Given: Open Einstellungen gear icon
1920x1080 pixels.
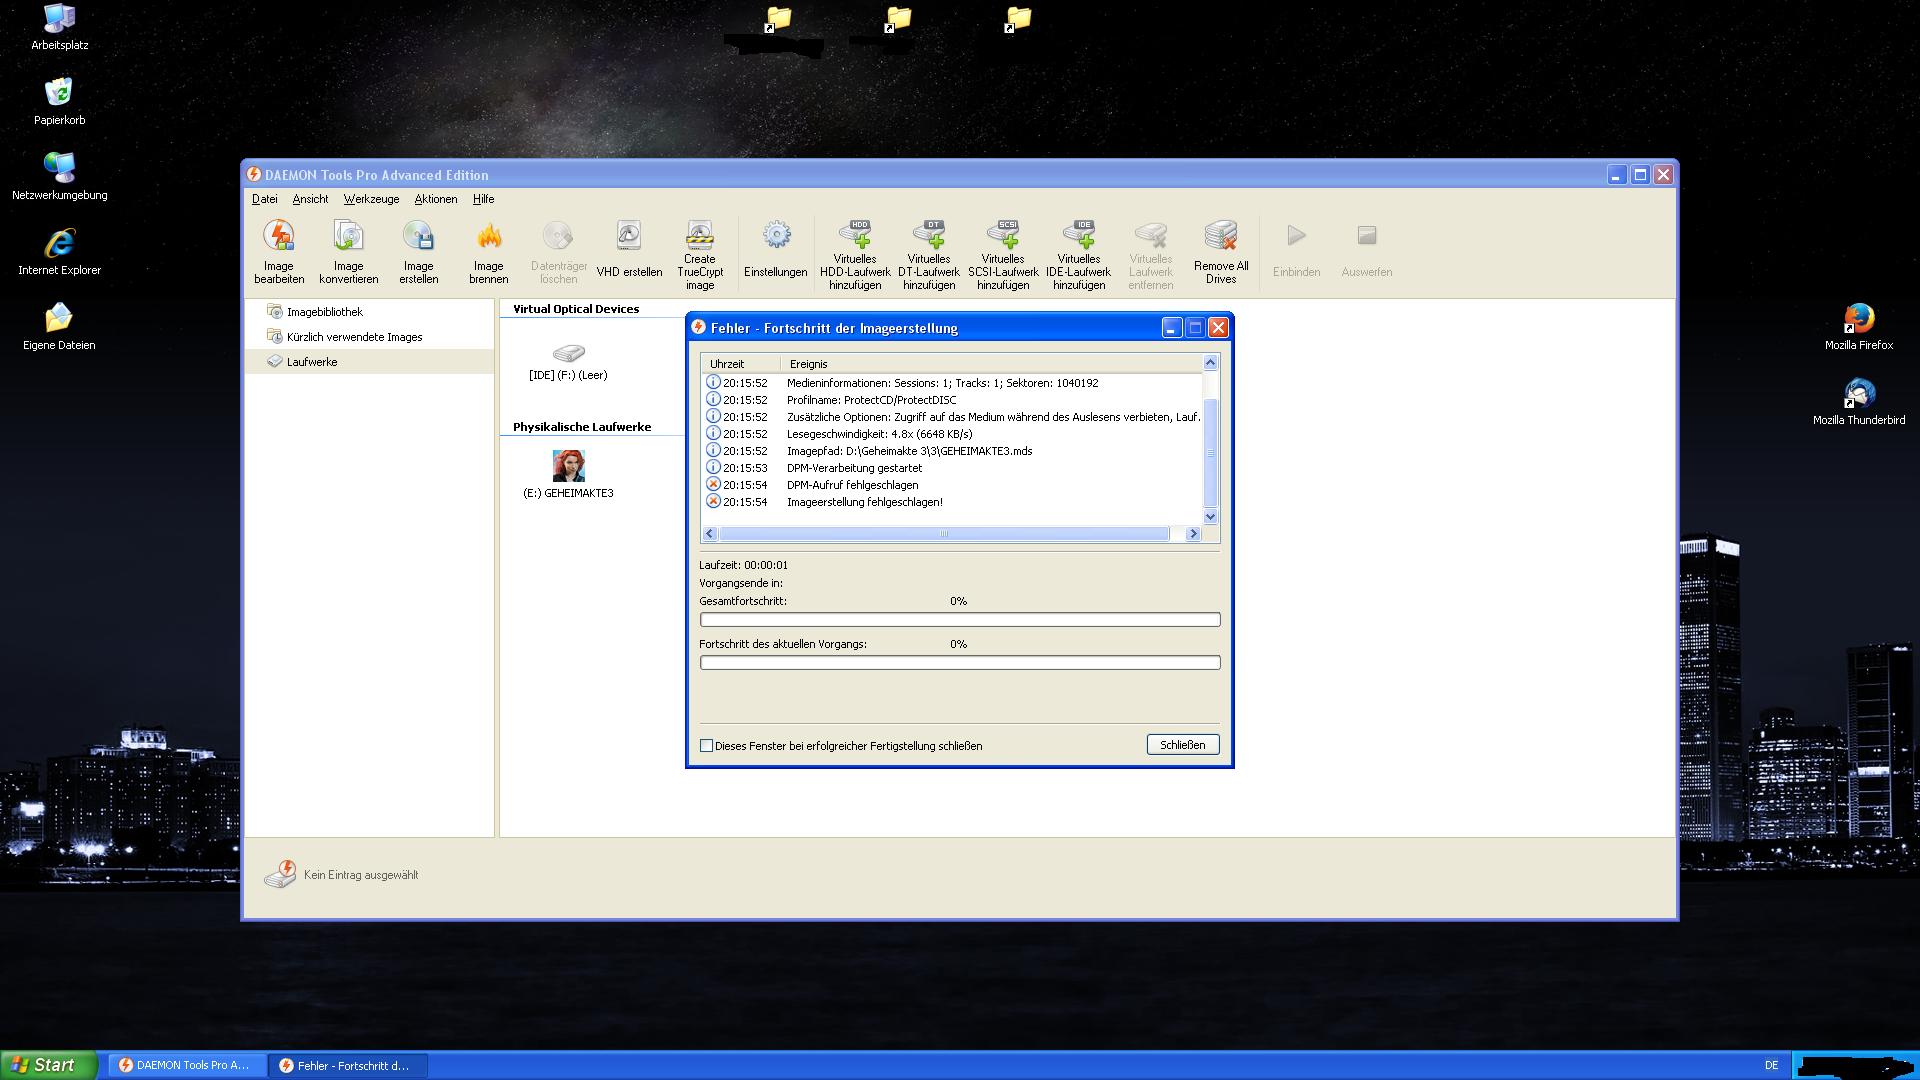Looking at the screenshot, I should click(x=776, y=237).
